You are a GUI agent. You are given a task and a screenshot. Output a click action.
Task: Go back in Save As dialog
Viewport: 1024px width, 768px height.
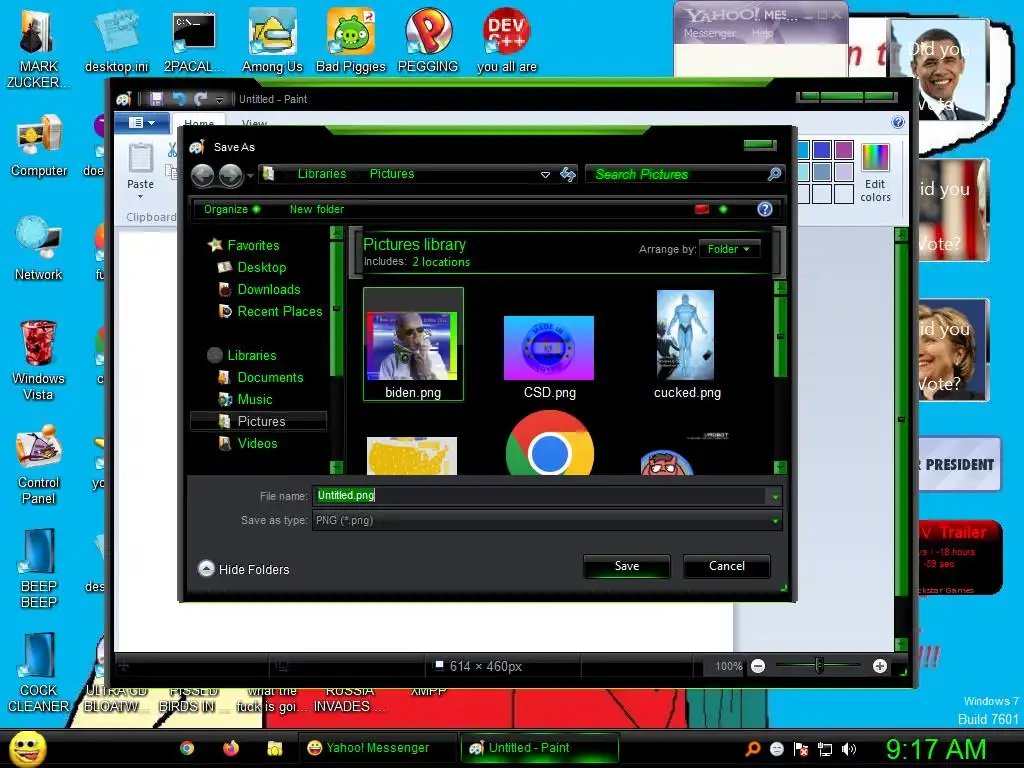pyautogui.click(x=202, y=175)
